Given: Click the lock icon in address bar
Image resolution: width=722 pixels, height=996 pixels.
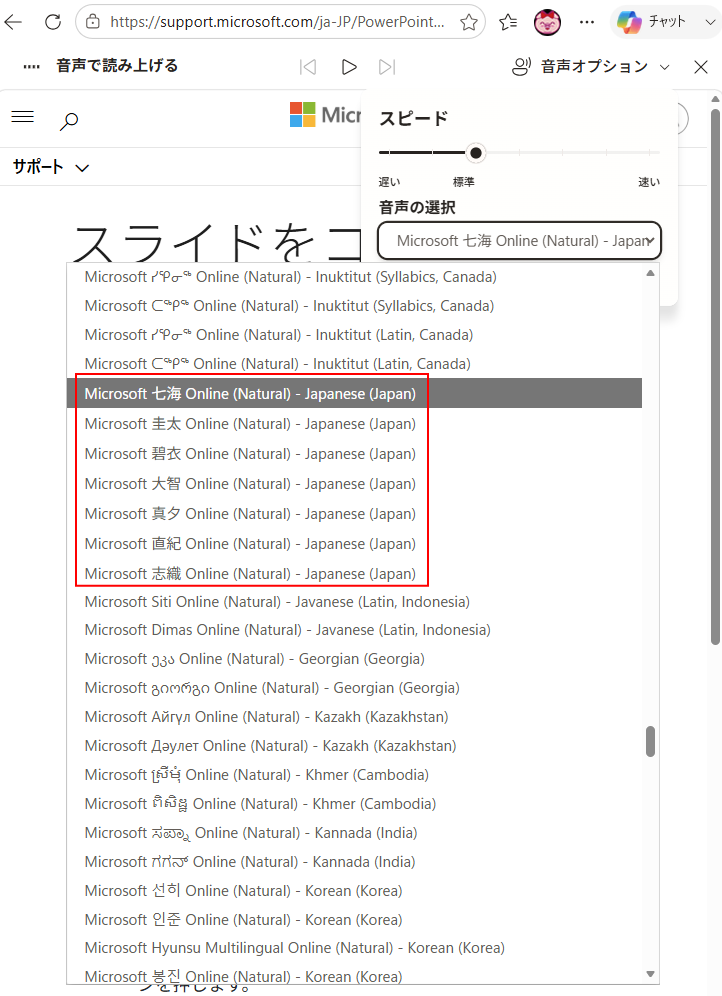Looking at the screenshot, I should pyautogui.click(x=93, y=22).
